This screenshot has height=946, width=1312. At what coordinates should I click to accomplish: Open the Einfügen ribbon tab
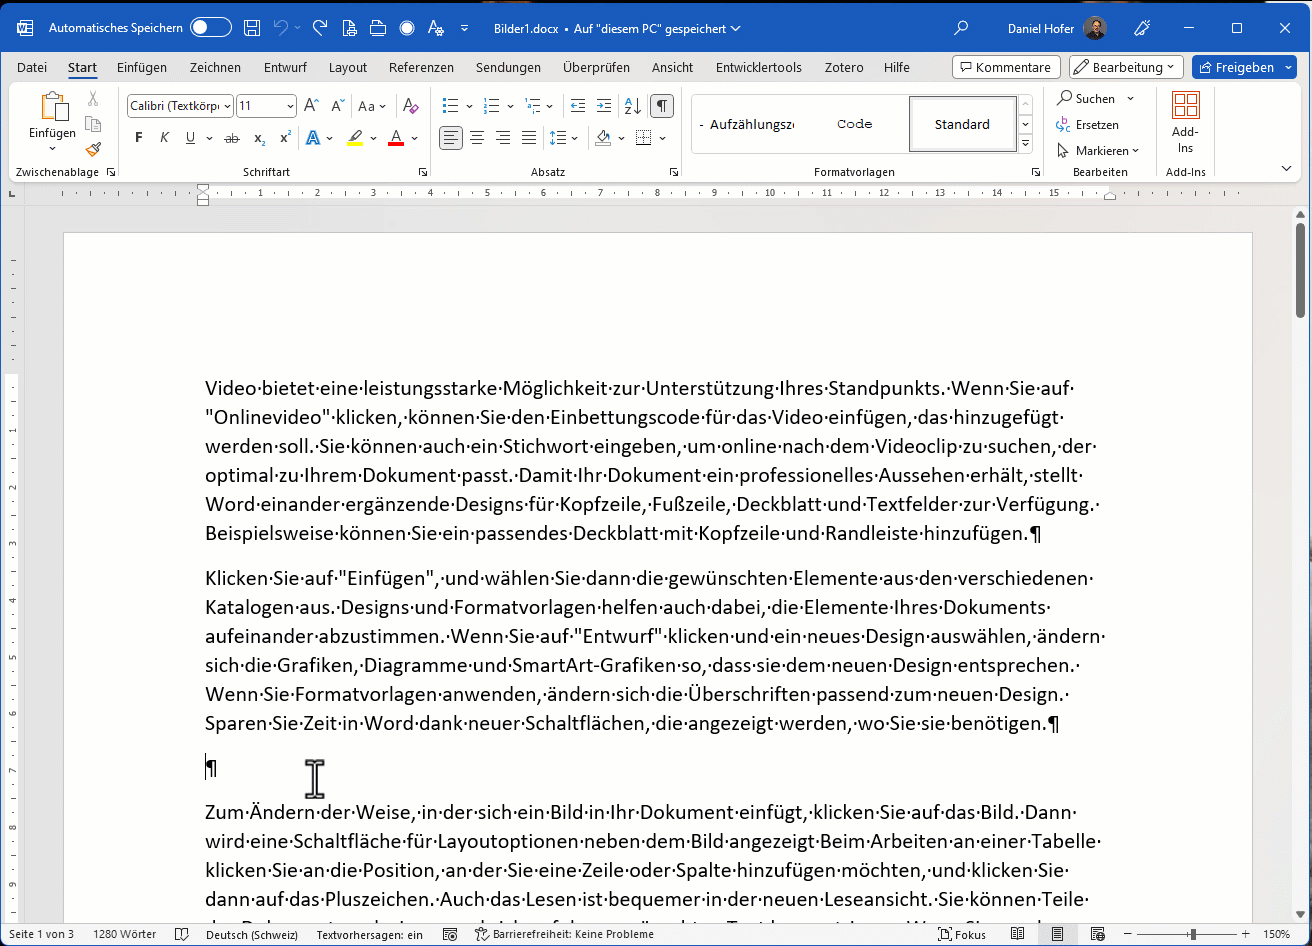coord(142,67)
